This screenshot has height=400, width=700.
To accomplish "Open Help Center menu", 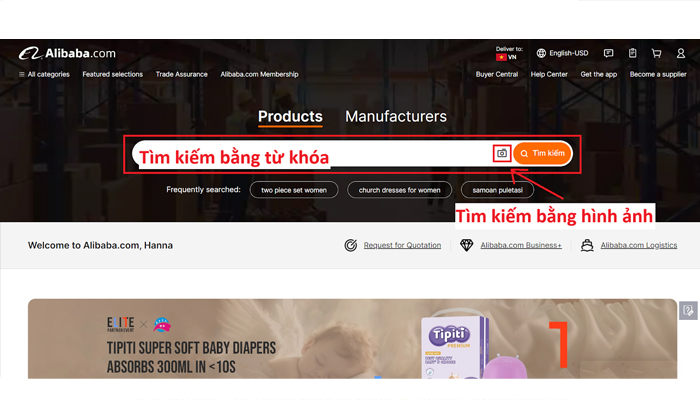I will [x=549, y=75].
